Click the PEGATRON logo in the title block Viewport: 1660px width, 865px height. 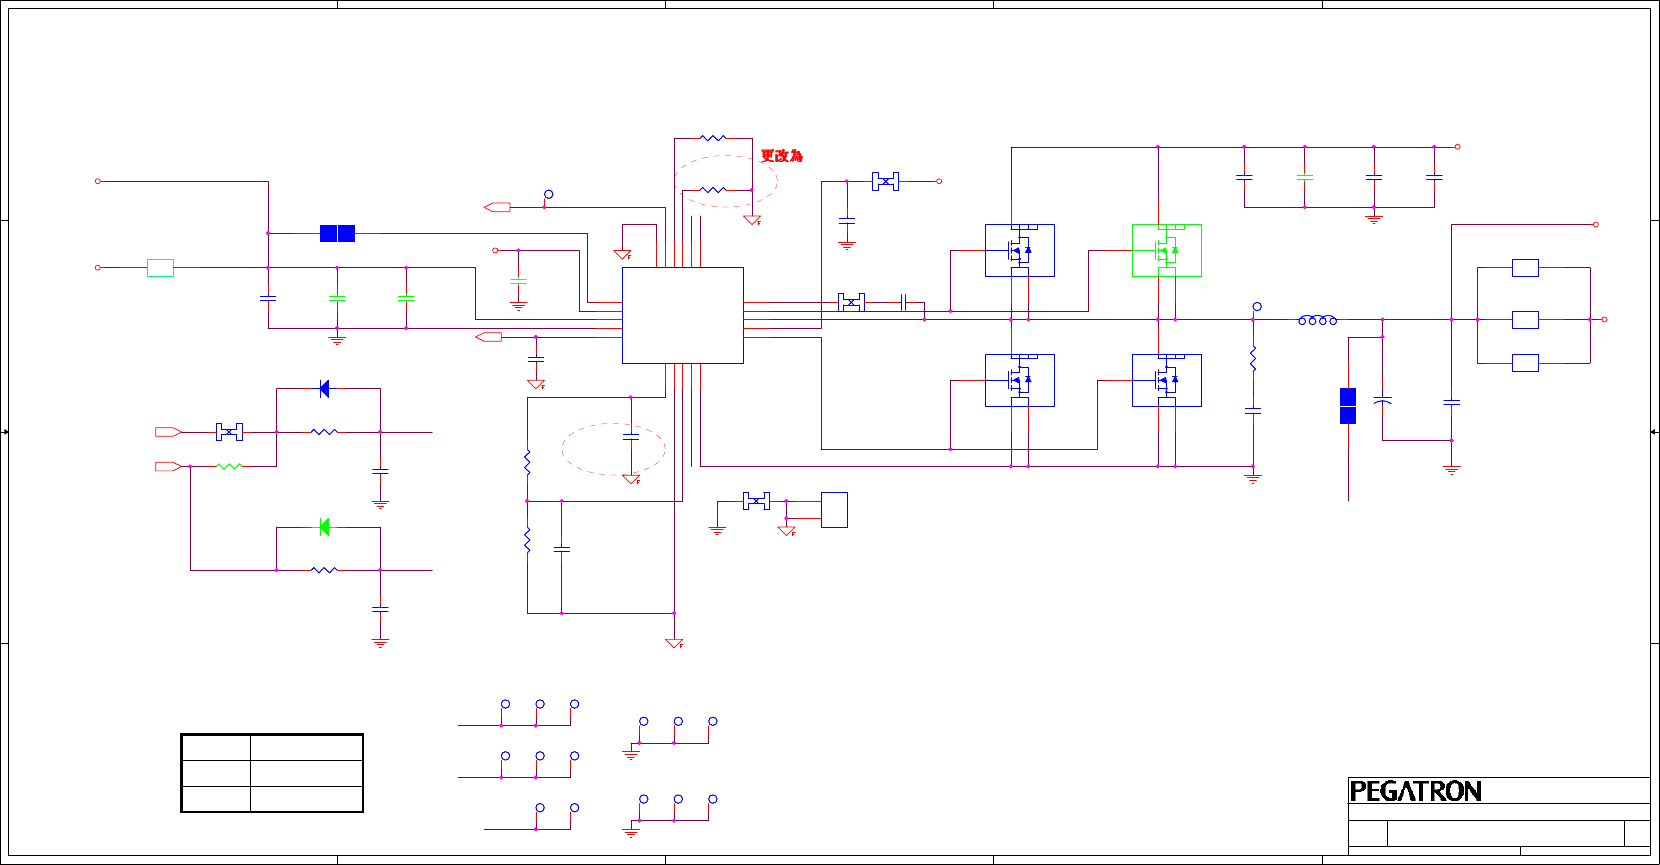click(x=1415, y=791)
